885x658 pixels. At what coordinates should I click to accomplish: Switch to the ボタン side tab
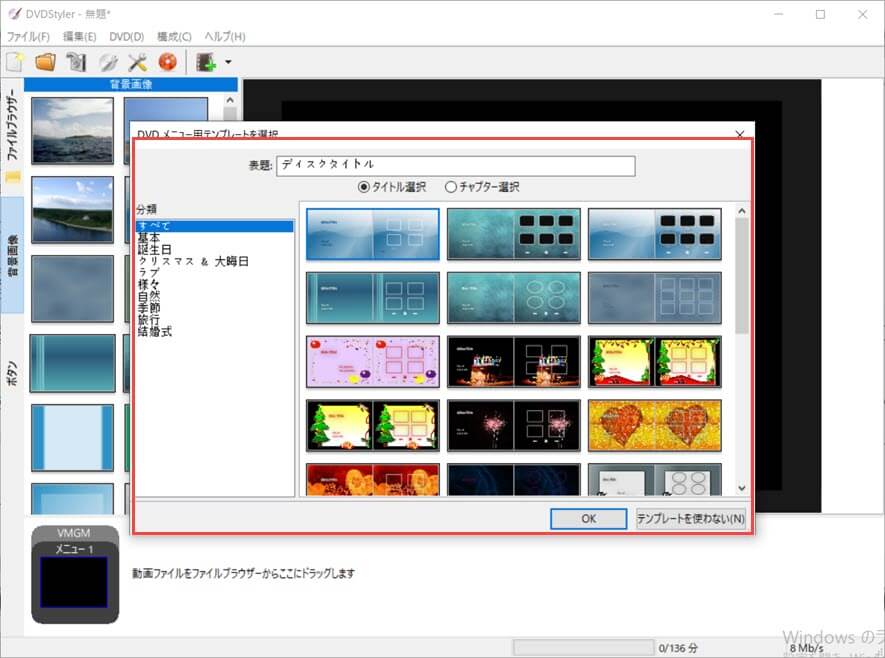pos(12,369)
